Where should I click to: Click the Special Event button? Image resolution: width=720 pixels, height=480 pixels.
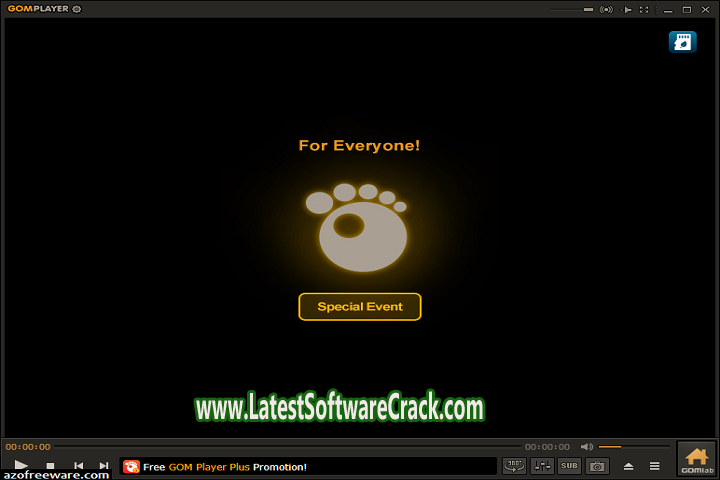coord(360,307)
